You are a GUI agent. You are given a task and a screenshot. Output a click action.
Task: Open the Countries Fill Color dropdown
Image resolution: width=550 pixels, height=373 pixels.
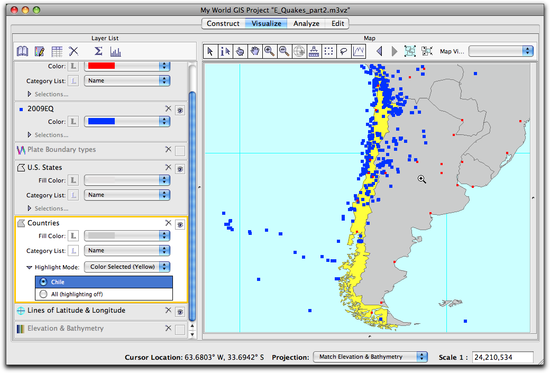pyautogui.click(x=127, y=236)
